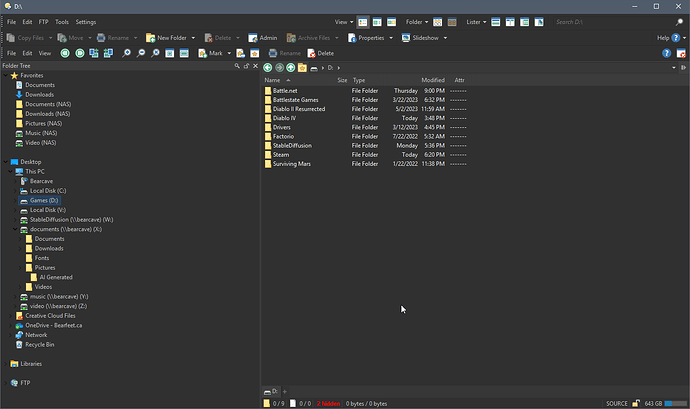Viewport: 690px width, 409px height.
Task: Toggle the status bar padlock lock
Action: pyautogui.click(x=636, y=403)
